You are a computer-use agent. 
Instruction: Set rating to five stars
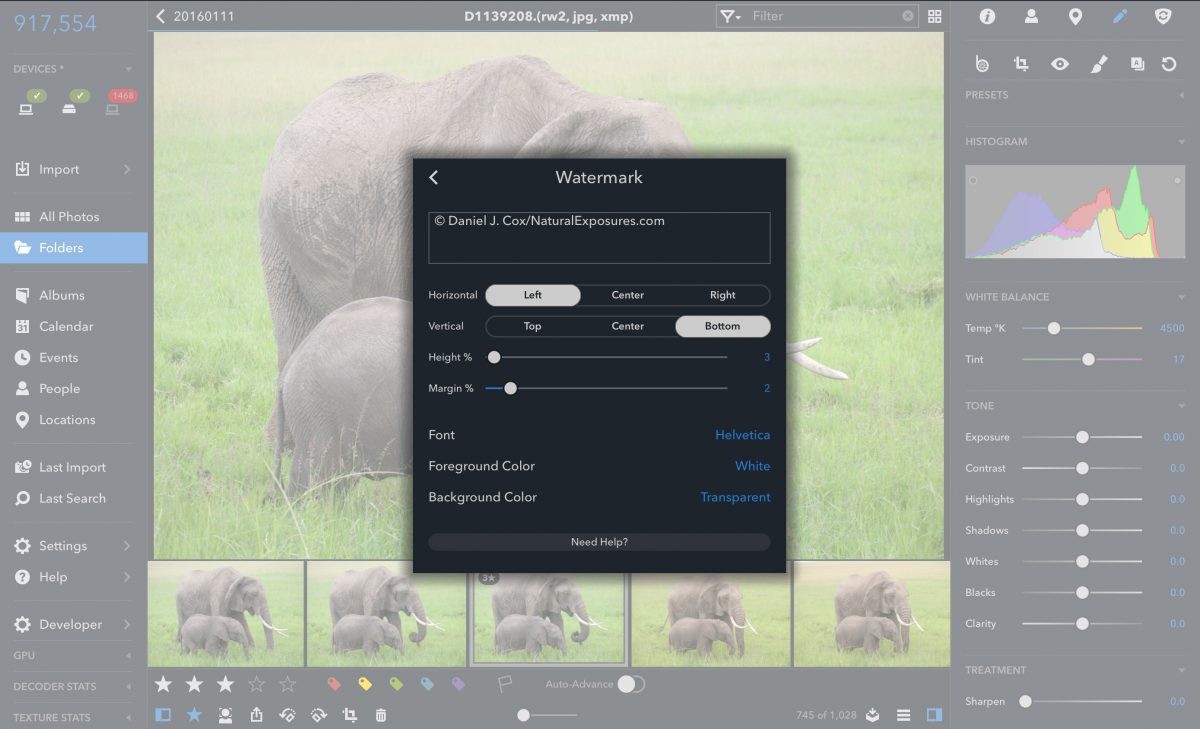tap(288, 684)
